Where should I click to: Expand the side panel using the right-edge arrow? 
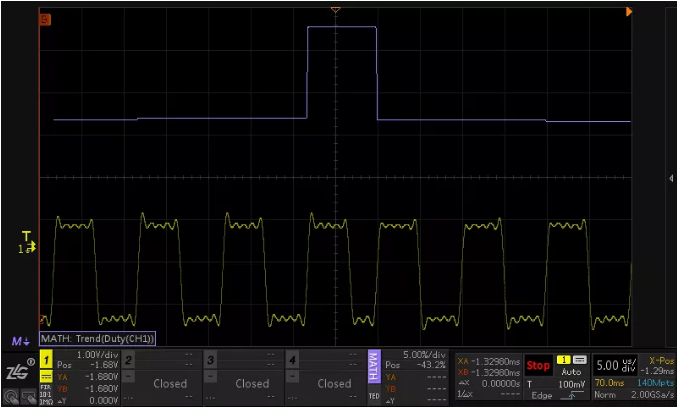pos(671,178)
